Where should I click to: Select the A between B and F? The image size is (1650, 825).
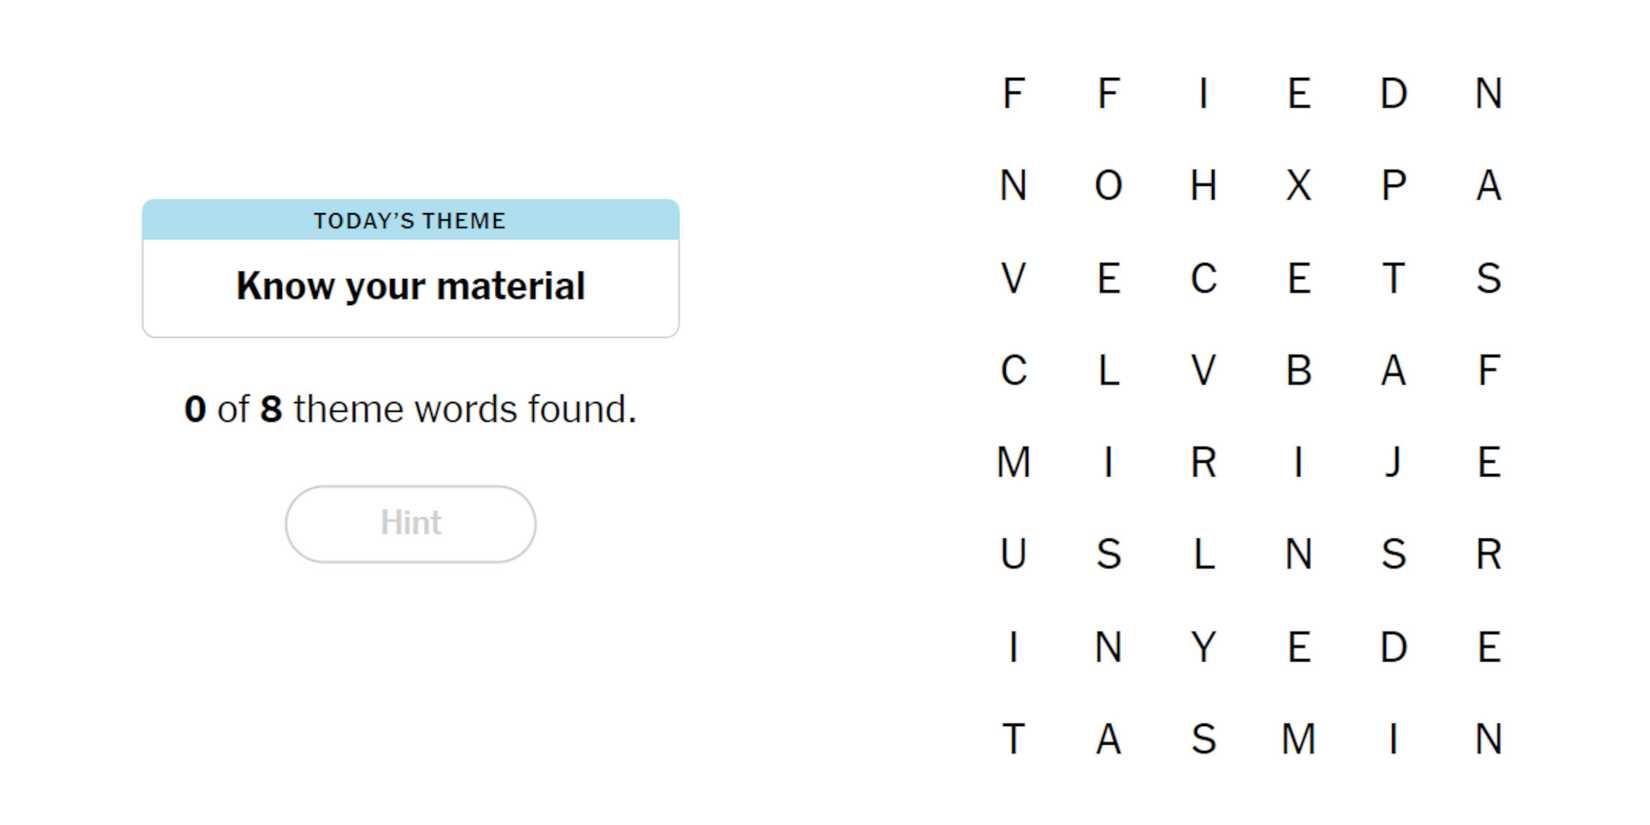click(1393, 371)
